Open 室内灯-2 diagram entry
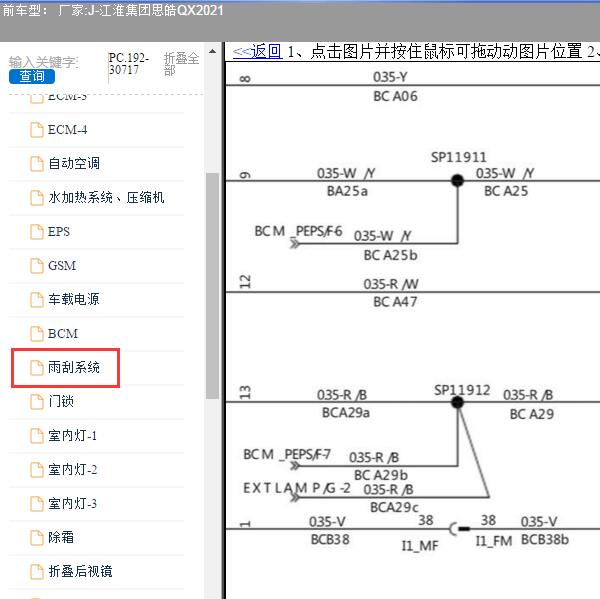The height and width of the screenshot is (599, 600). 72,469
